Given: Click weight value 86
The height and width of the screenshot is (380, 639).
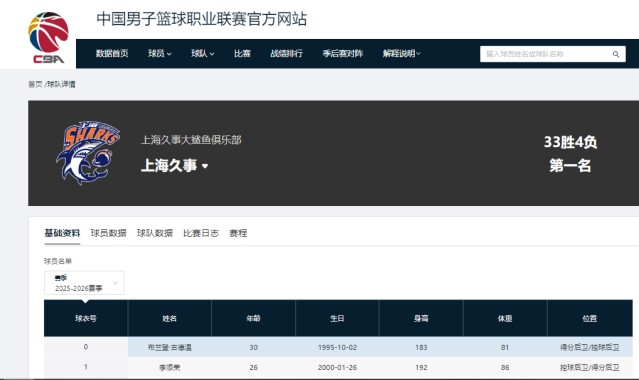Looking at the screenshot, I should point(505,367).
